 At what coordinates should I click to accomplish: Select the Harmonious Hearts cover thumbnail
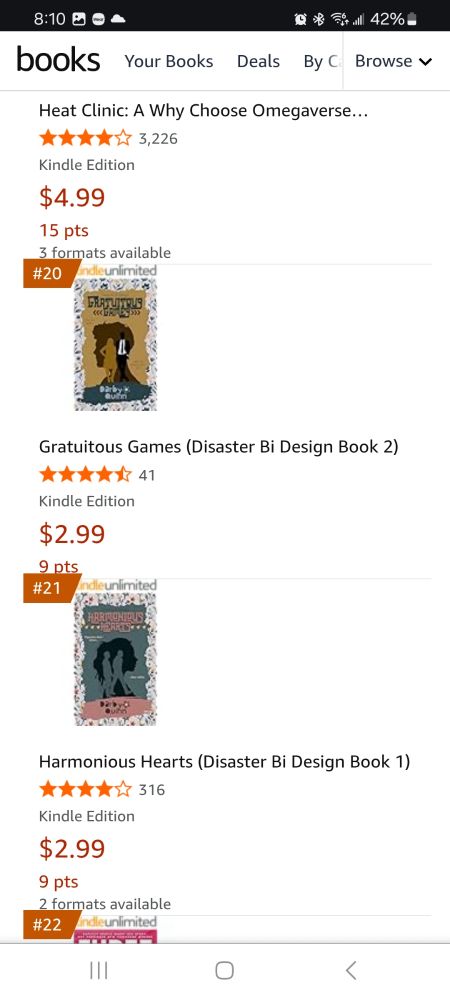[115, 659]
